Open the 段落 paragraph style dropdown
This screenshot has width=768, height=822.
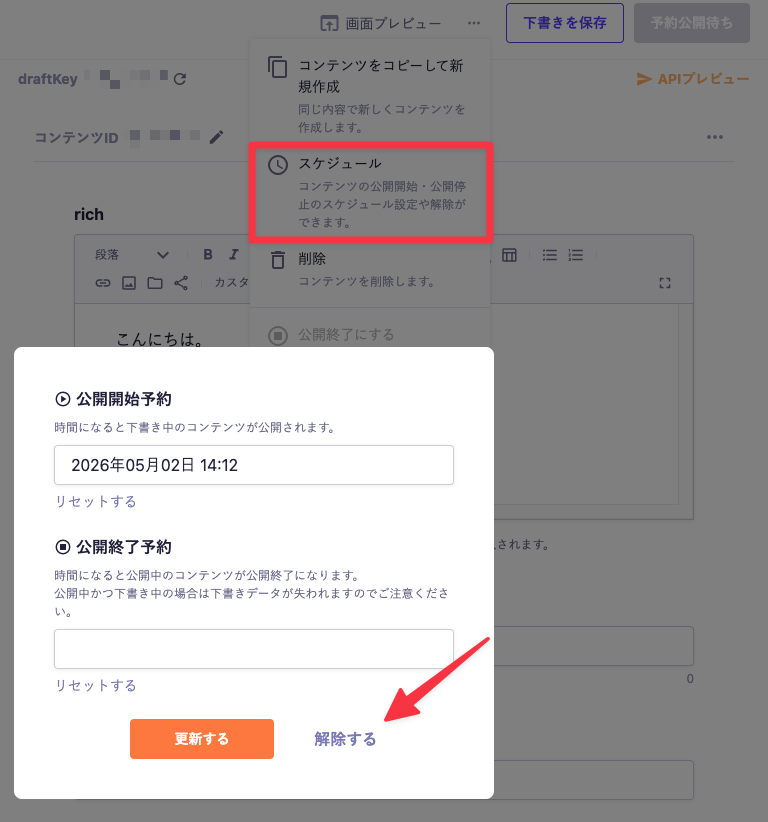tap(132, 255)
